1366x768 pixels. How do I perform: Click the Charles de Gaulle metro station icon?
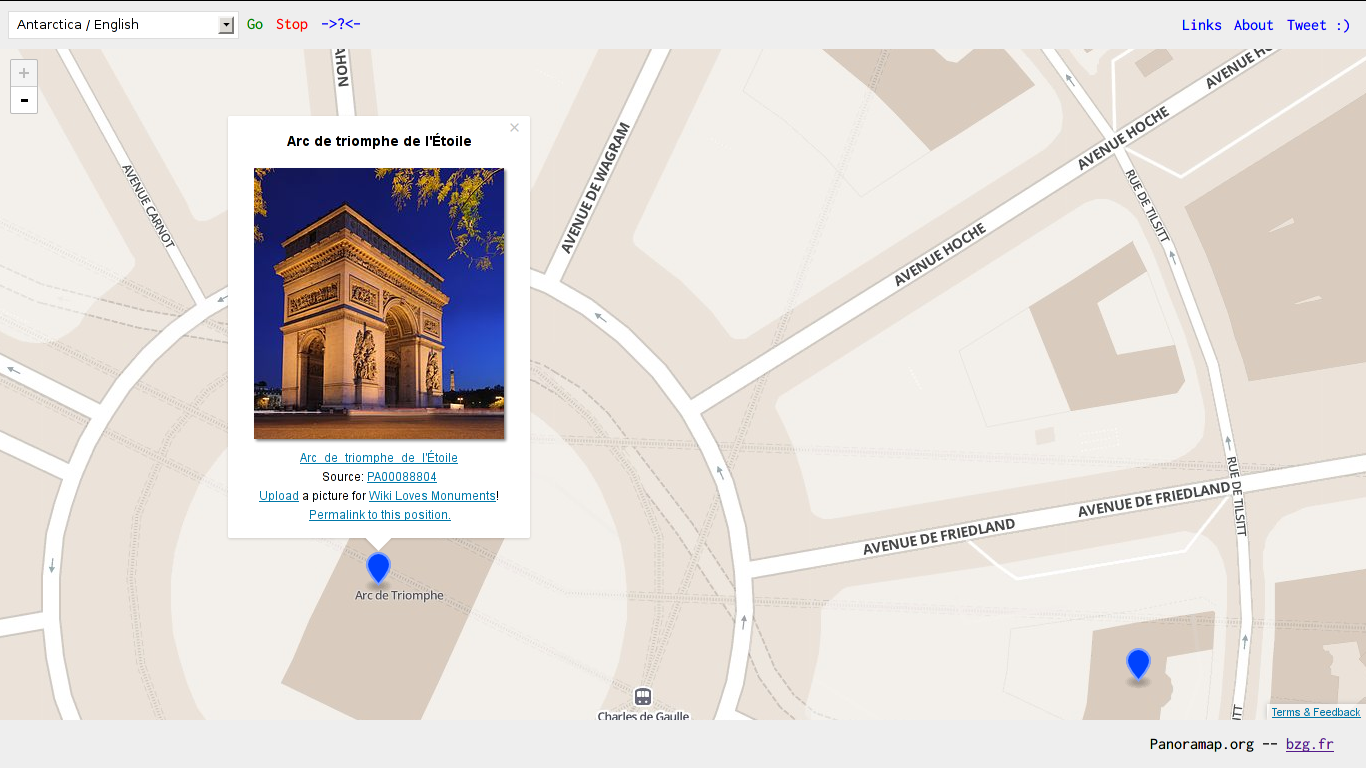tap(643, 697)
